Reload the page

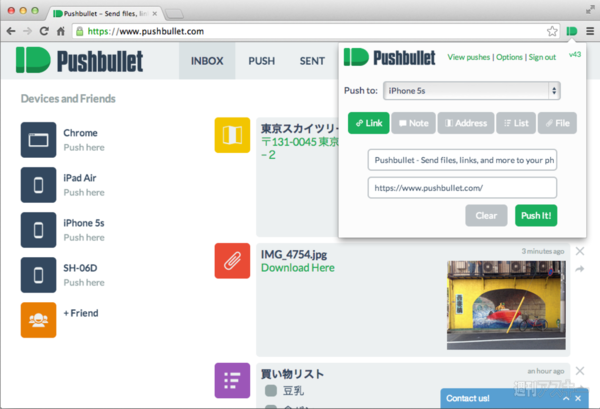click(x=44, y=31)
